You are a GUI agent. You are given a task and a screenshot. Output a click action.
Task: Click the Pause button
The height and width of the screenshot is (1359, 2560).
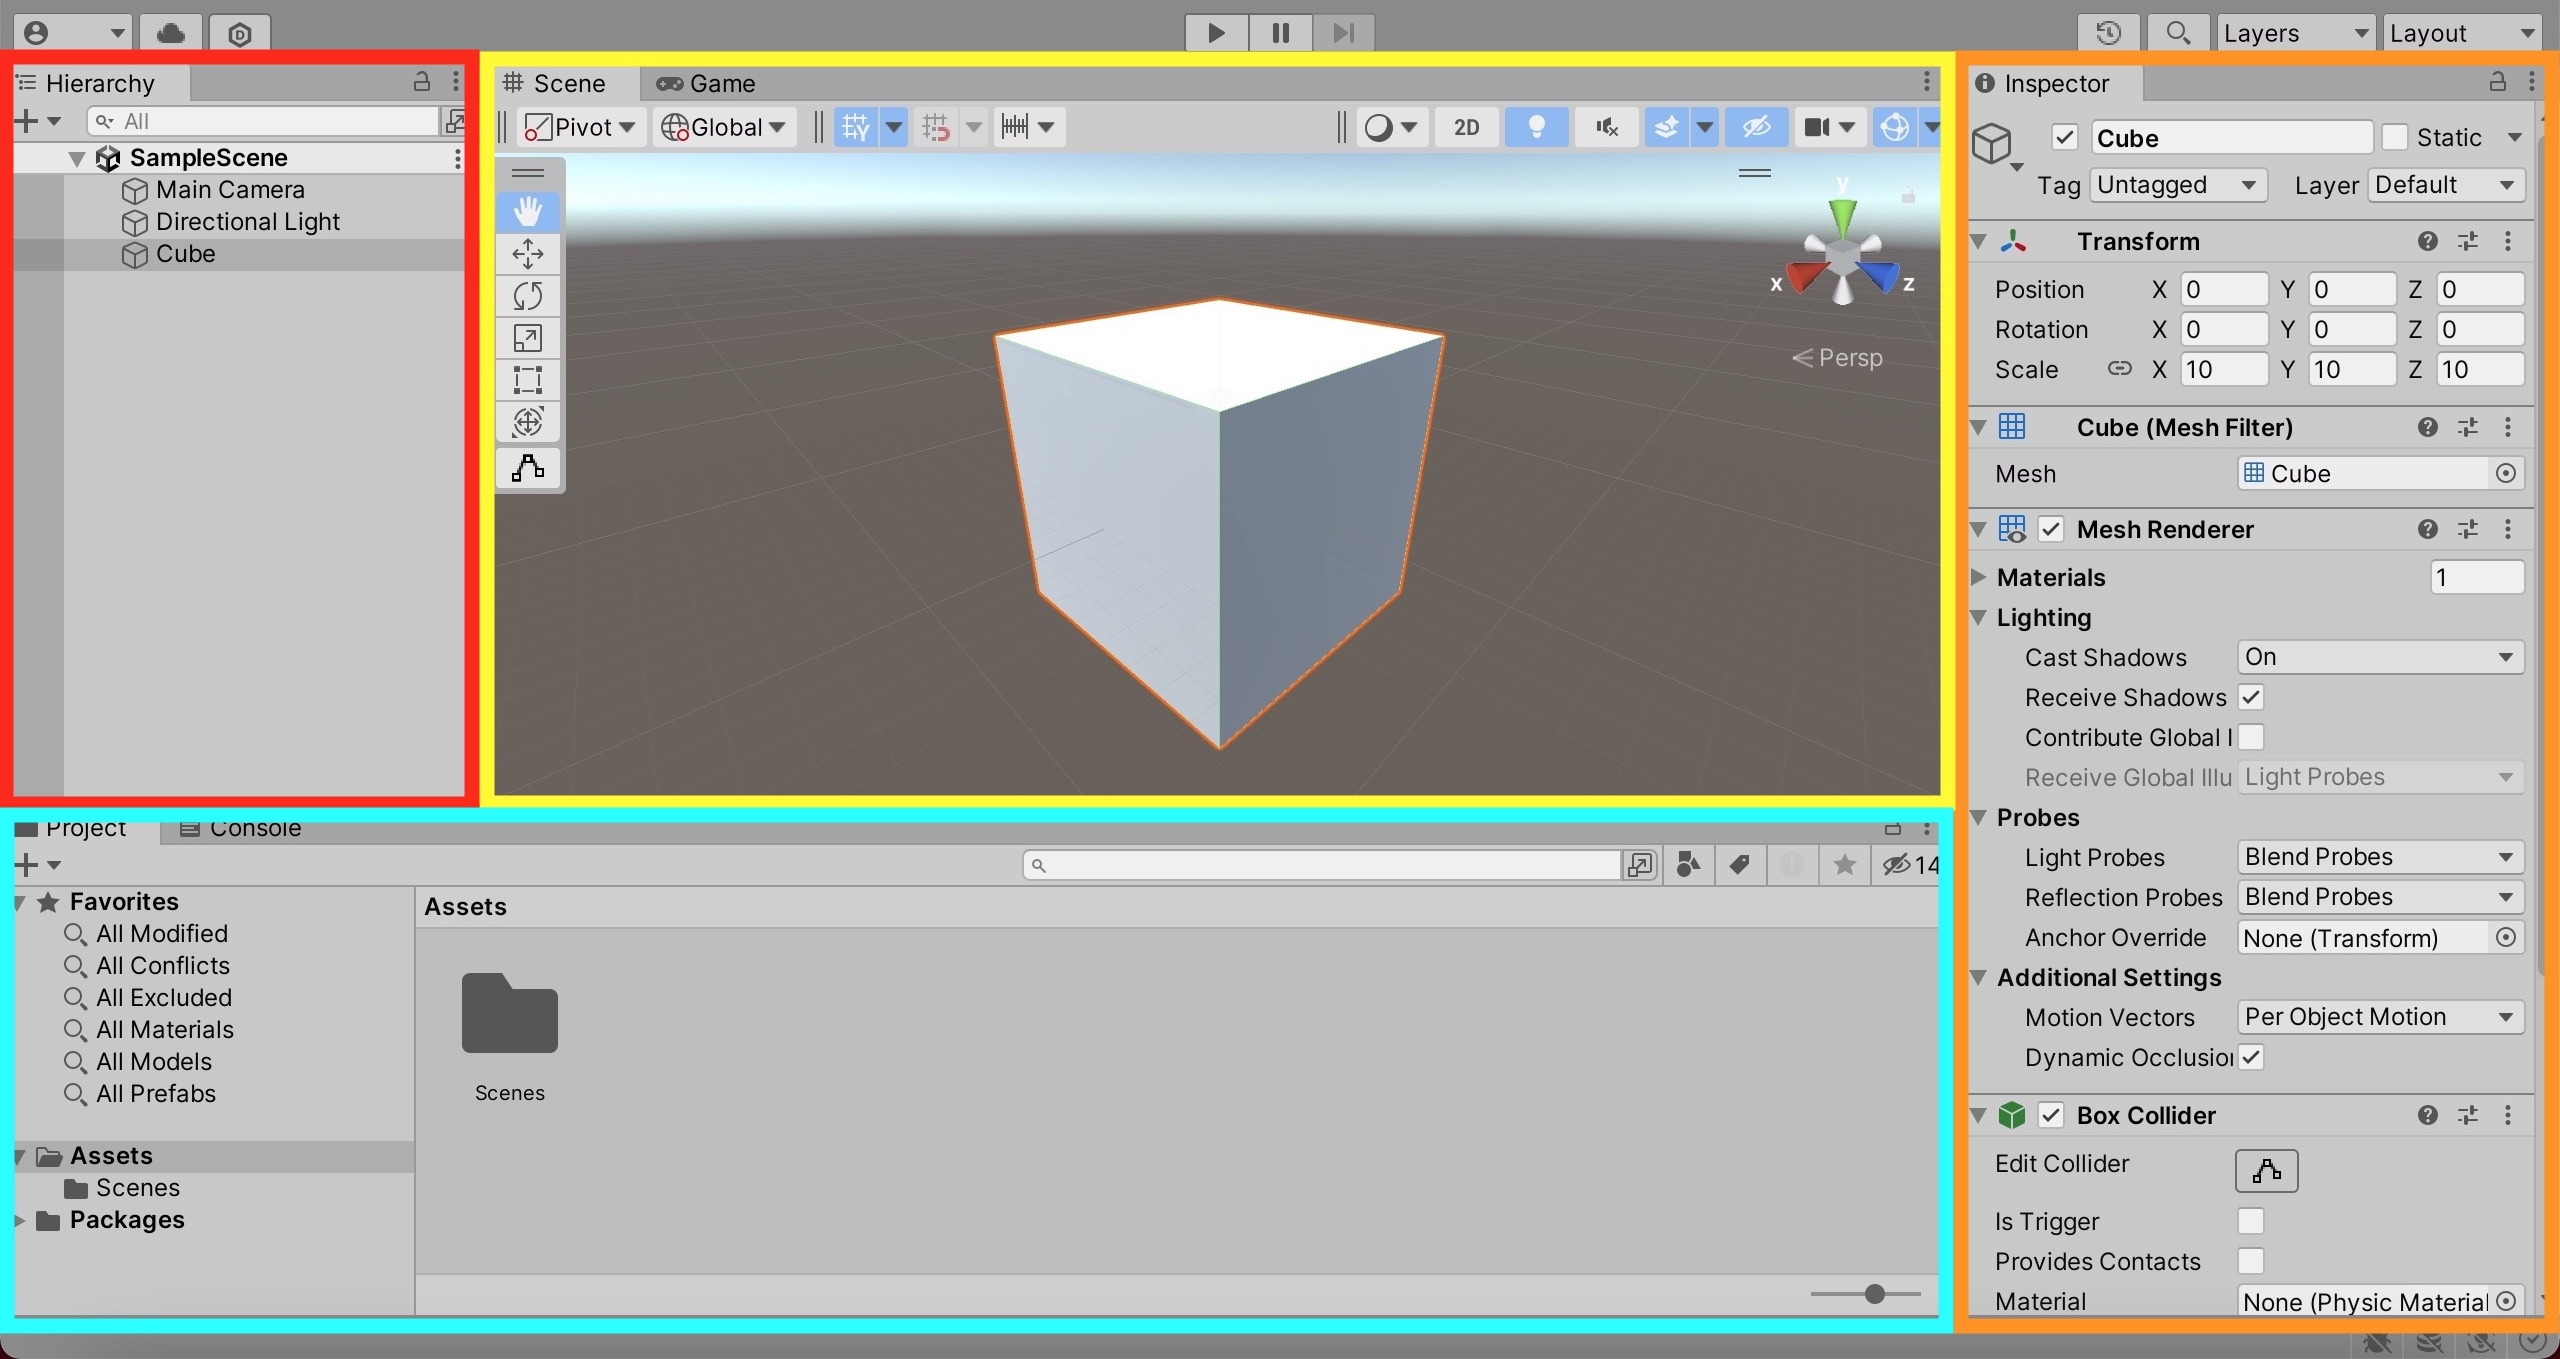(1278, 30)
